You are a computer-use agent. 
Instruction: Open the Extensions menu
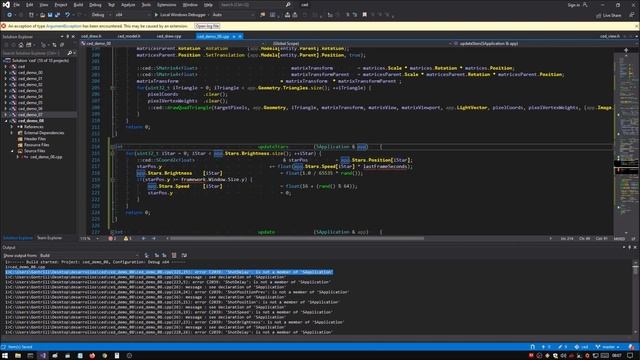pyautogui.click(x=166, y=5)
